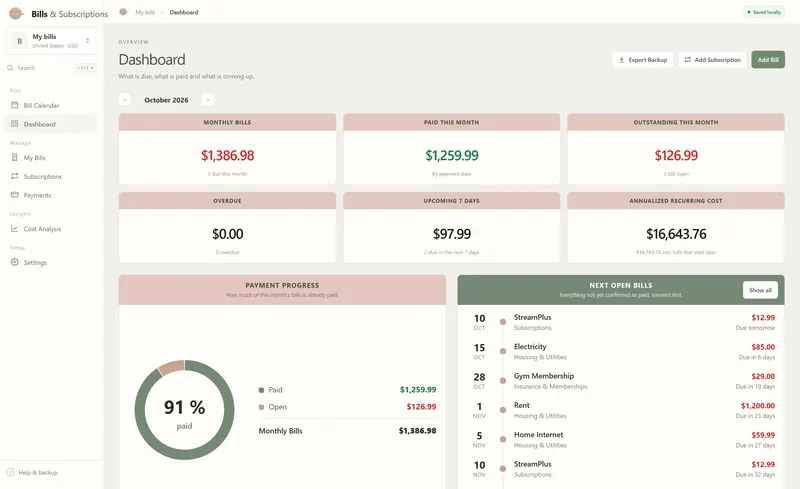
Task: Click the Bill Calendar icon
Action: [x=14, y=105]
